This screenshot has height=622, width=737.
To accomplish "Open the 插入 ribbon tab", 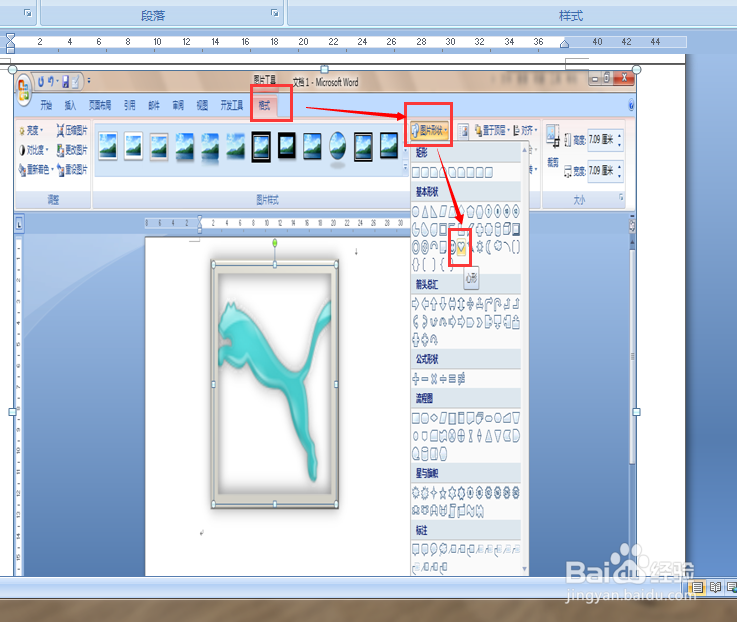I will [70, 106].
